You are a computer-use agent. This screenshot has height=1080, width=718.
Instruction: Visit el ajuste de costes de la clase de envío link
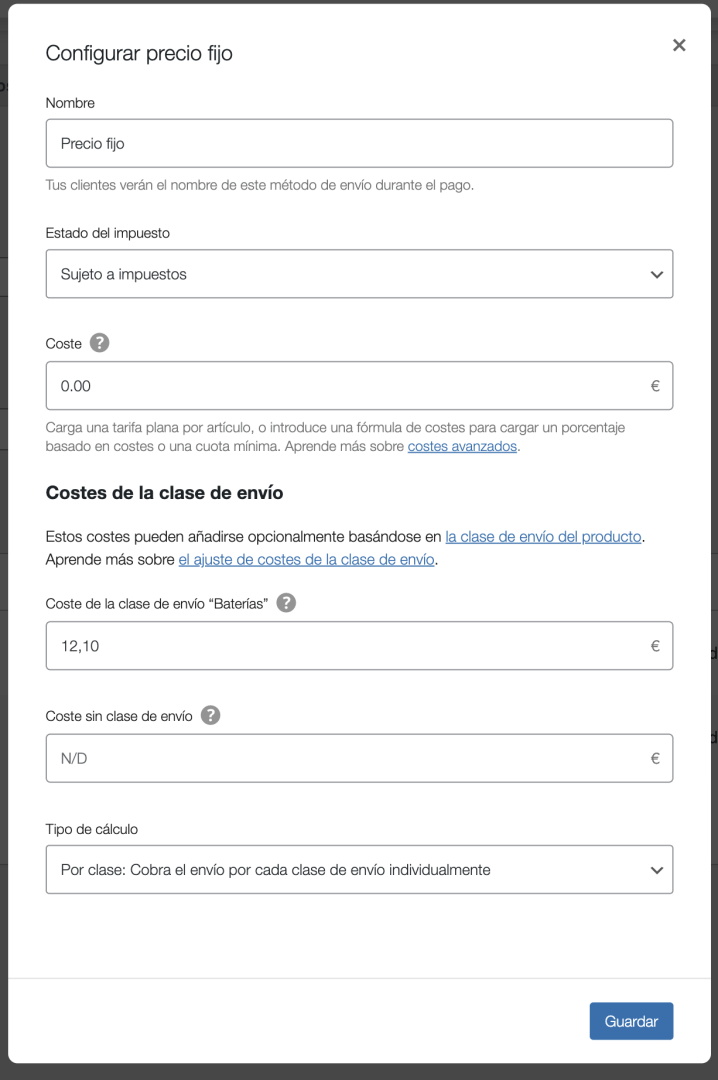point(306,559)
